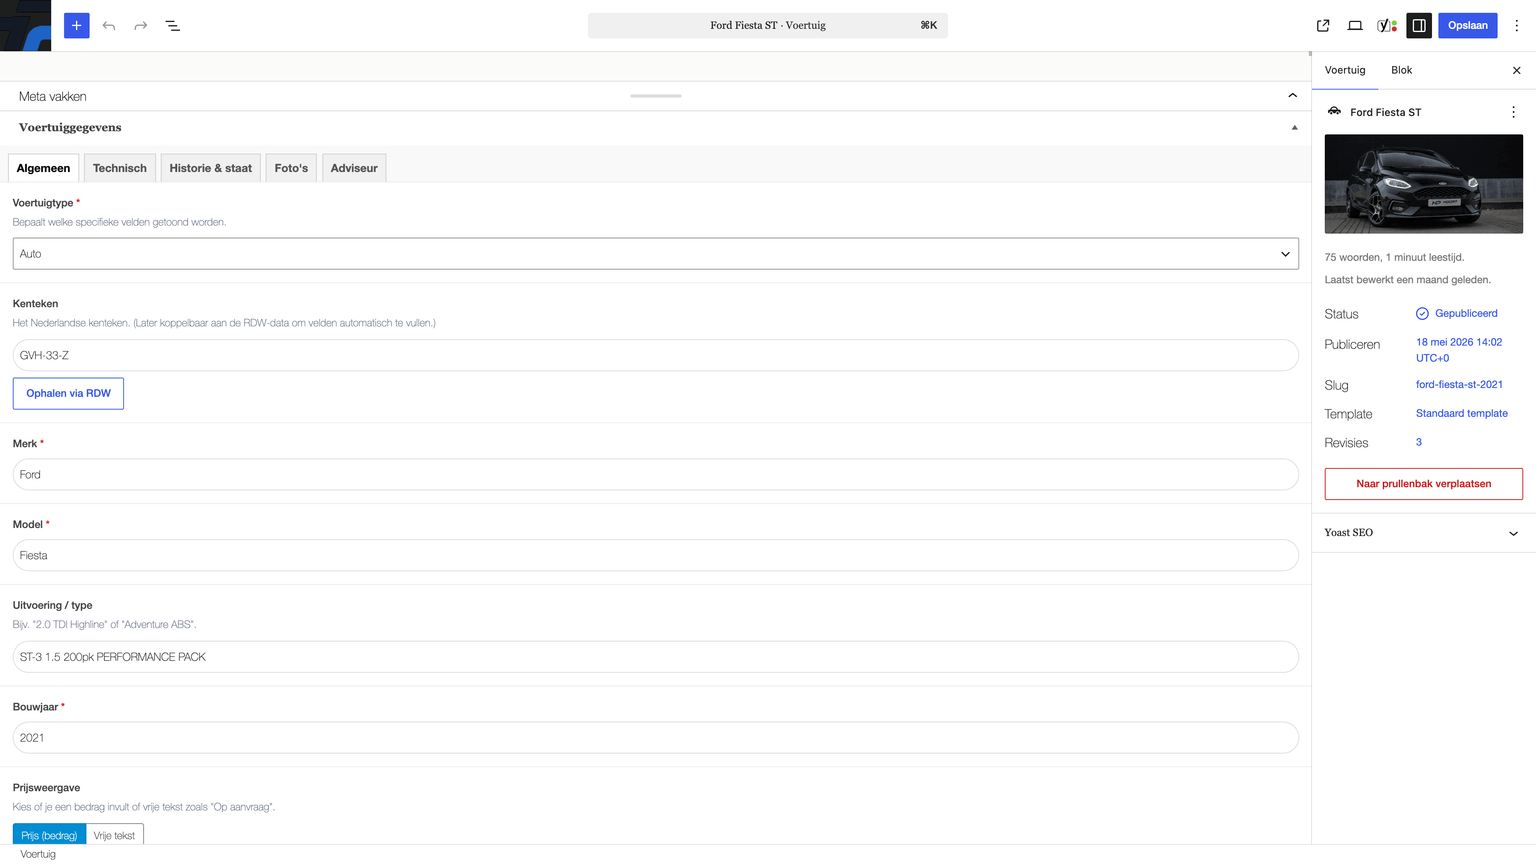Toggle the settings sidebar panel
1536x864 pixels.
click(x=1419, y=25)
